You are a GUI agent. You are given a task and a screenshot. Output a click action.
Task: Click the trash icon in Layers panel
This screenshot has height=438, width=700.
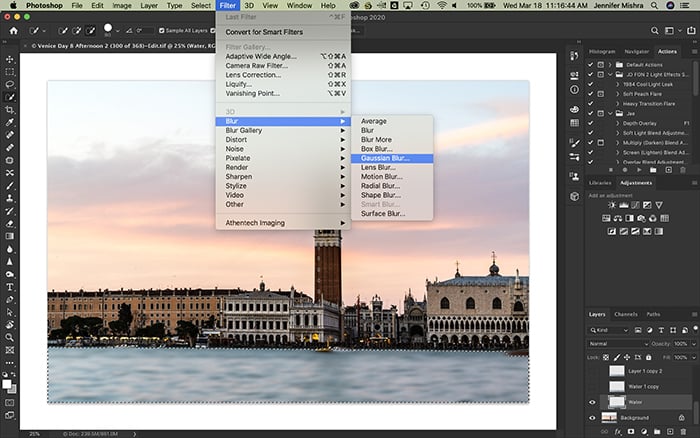(683, 432)
